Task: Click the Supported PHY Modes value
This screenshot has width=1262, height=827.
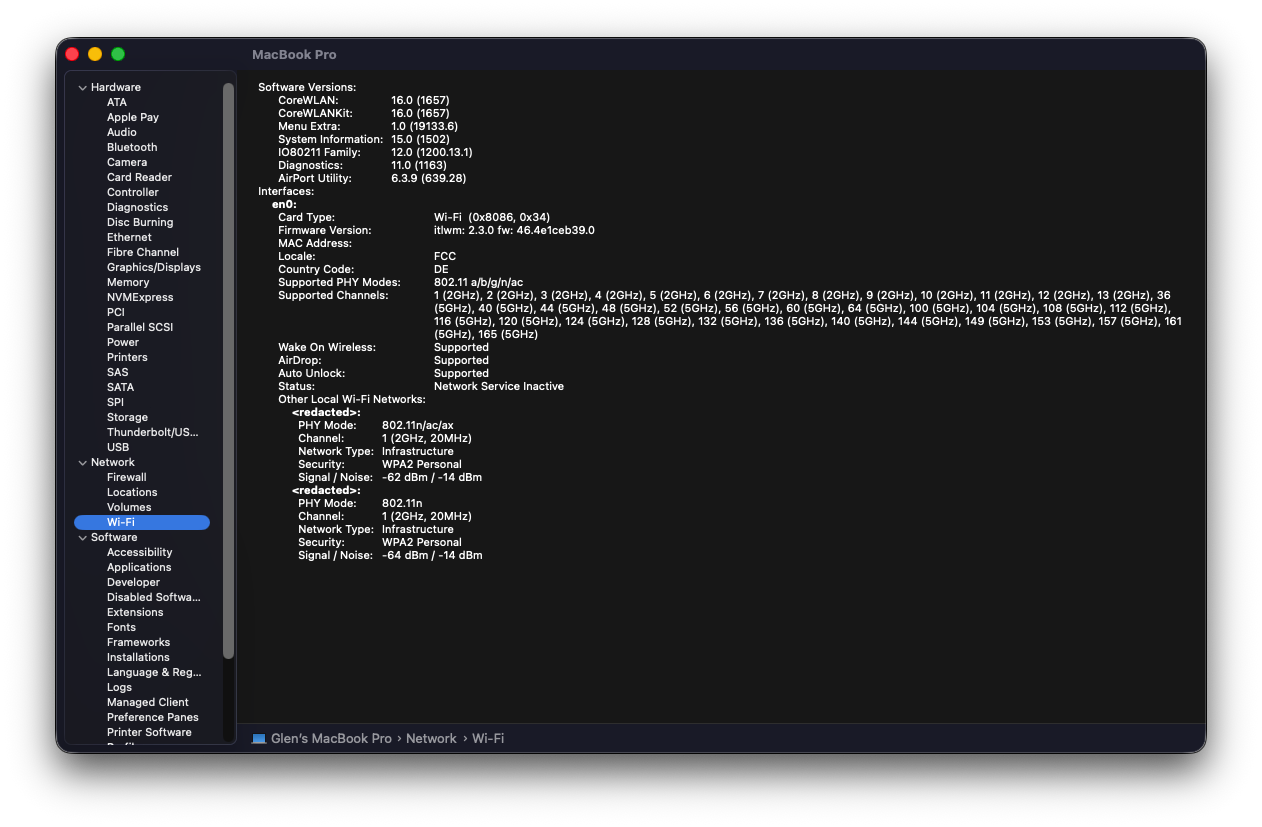Action: pyautogui.click(x=478, y=282)
